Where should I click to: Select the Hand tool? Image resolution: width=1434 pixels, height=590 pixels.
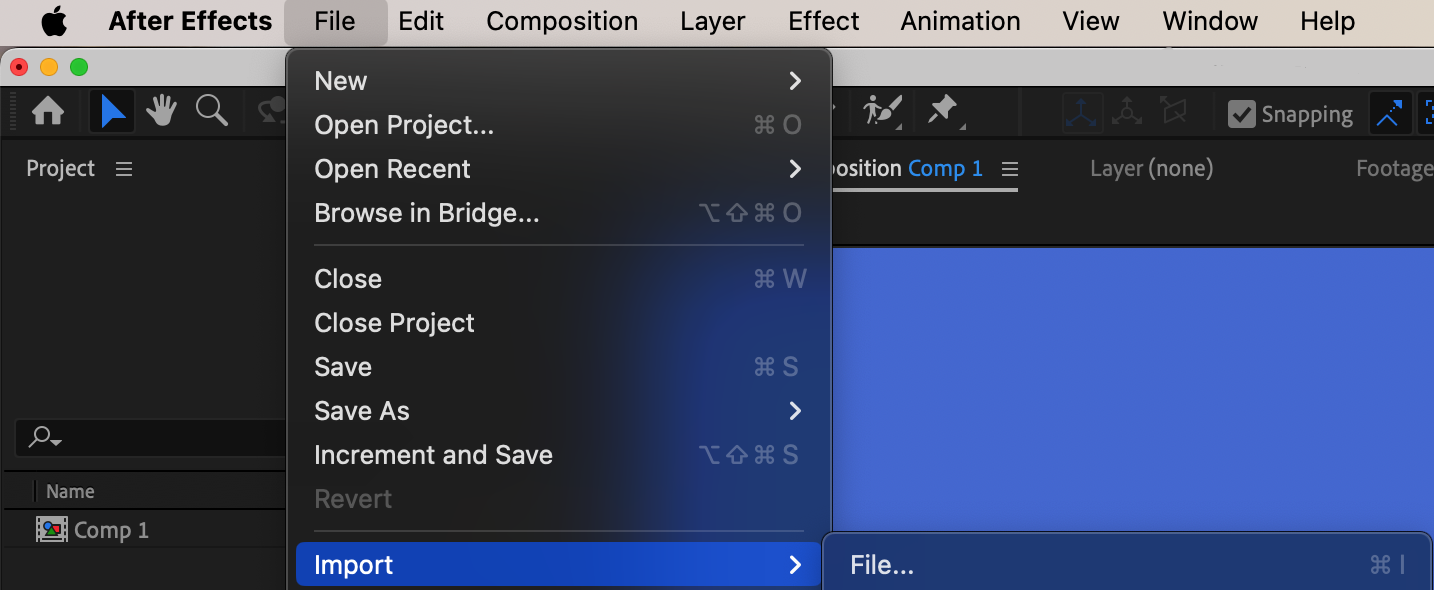pyautogui.click(x=162, y=112)
